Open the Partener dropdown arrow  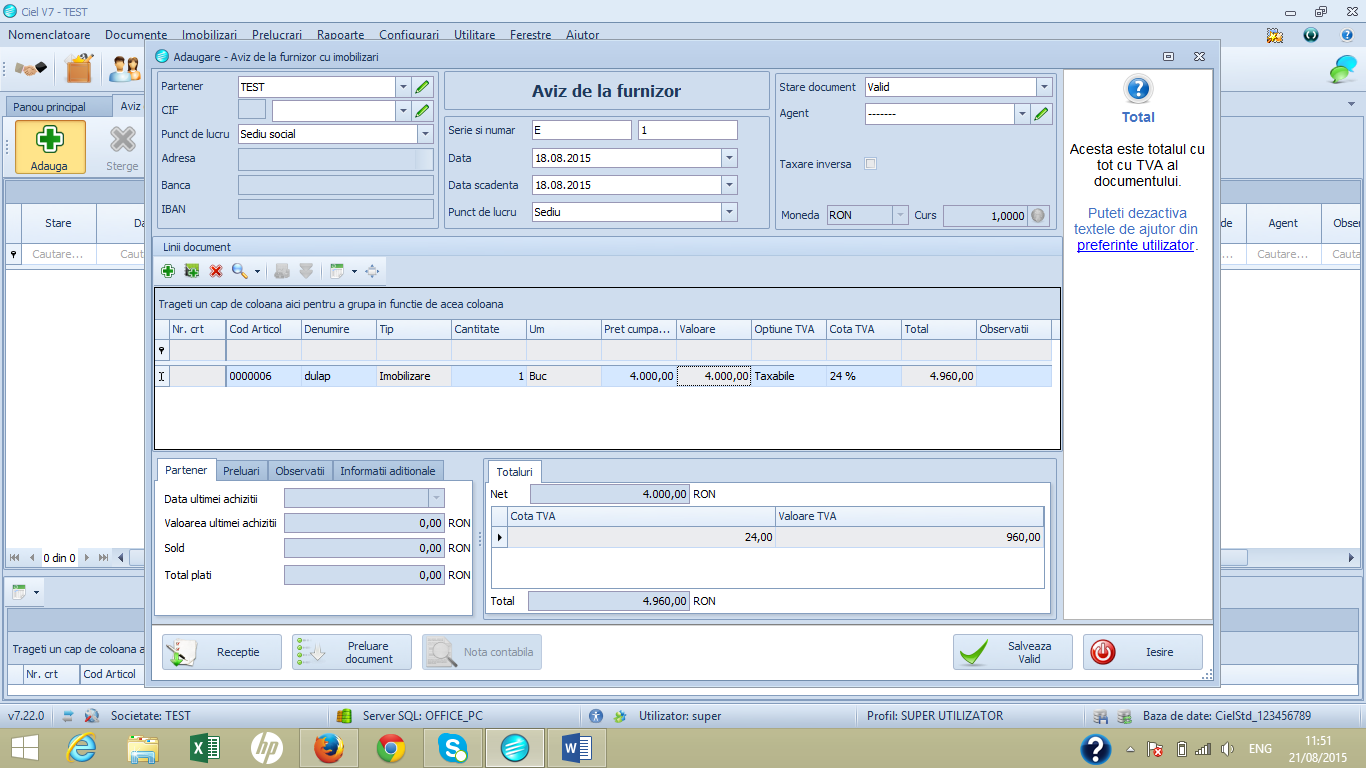point(403,87)
